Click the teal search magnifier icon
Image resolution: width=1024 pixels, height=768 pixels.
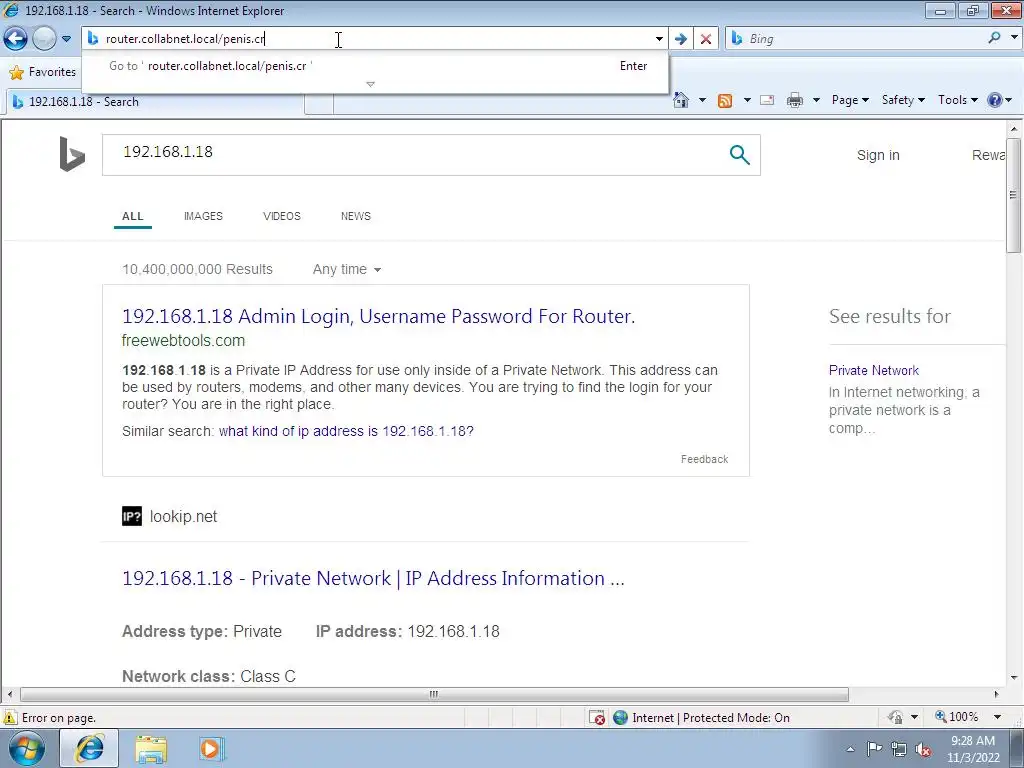(739, 155)
